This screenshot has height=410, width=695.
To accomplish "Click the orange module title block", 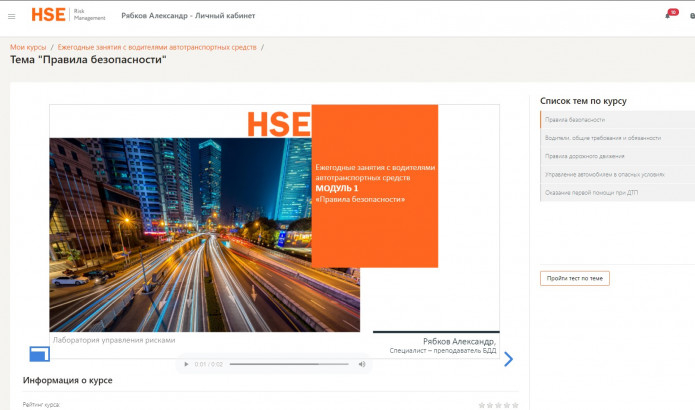I will [x=375, y=185].
